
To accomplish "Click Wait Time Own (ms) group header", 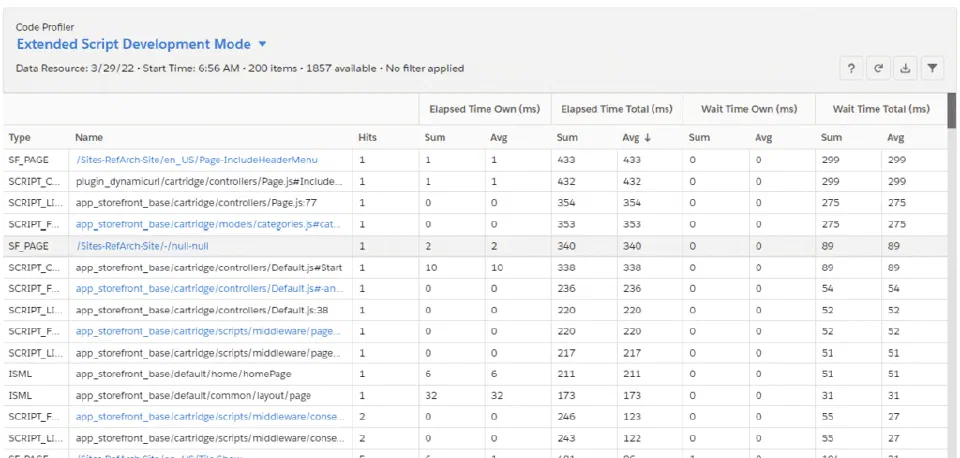I will click(x=749, y=109).
